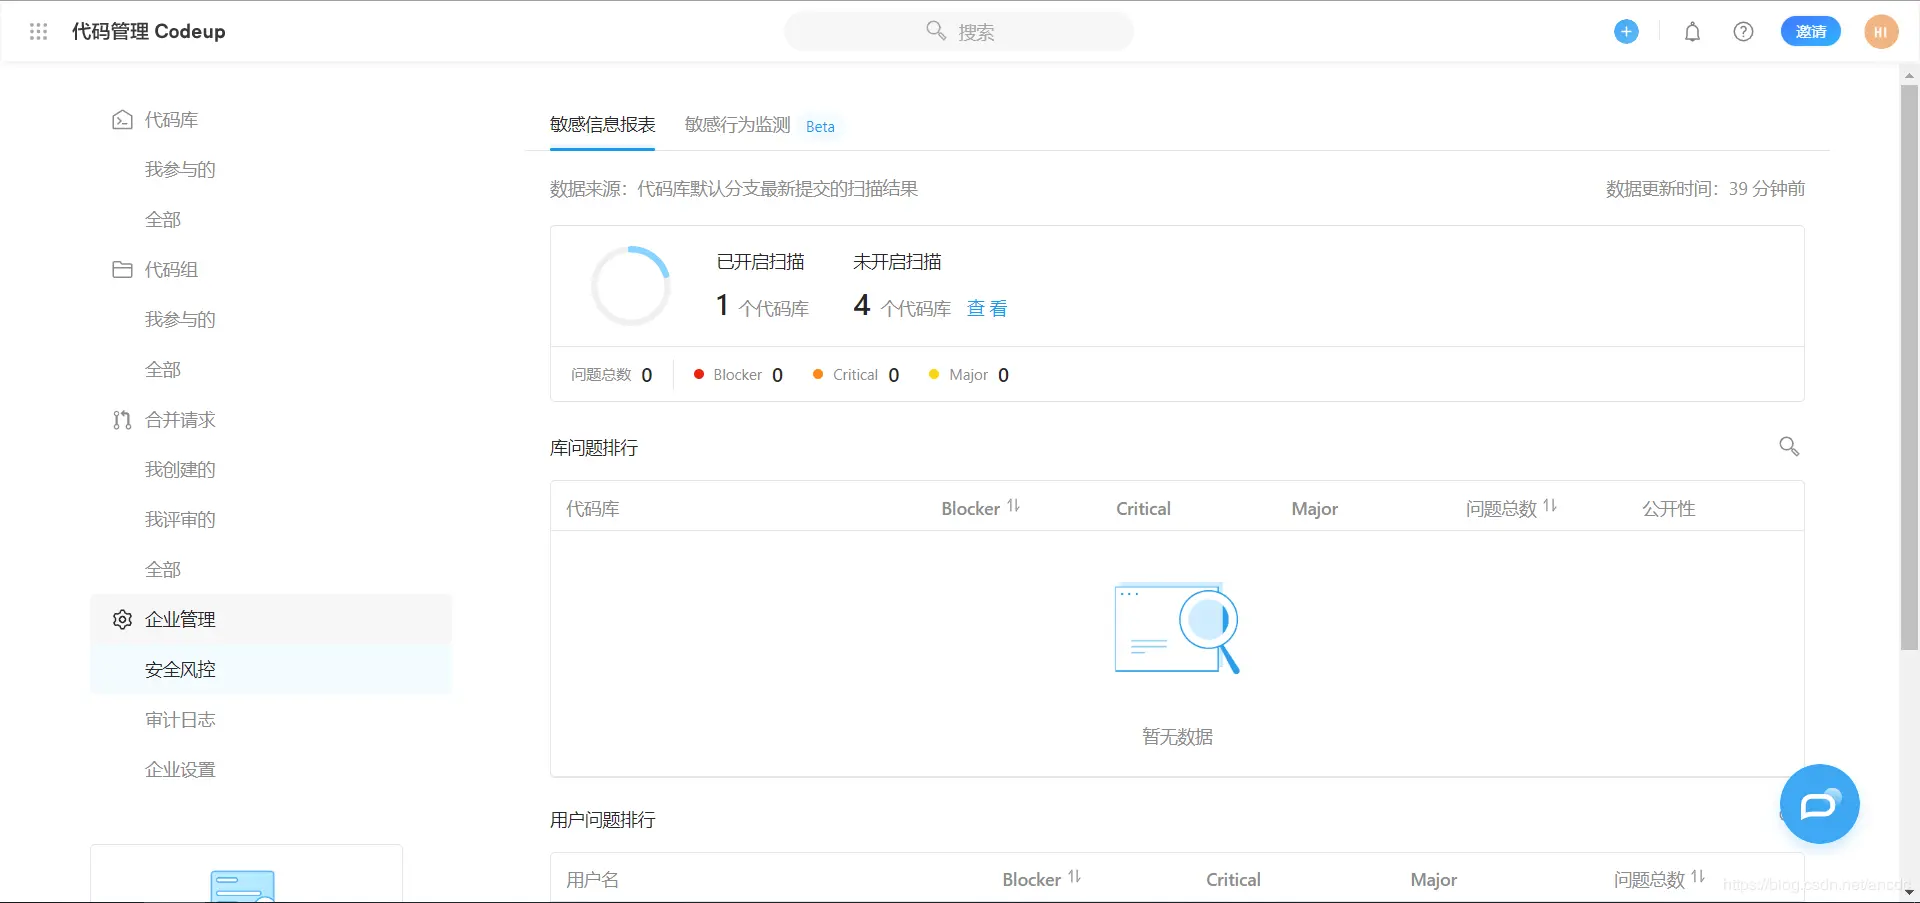Switch to the 敏感行为监测 tab
1920x903 pixels.
click(x=736, y=125)
